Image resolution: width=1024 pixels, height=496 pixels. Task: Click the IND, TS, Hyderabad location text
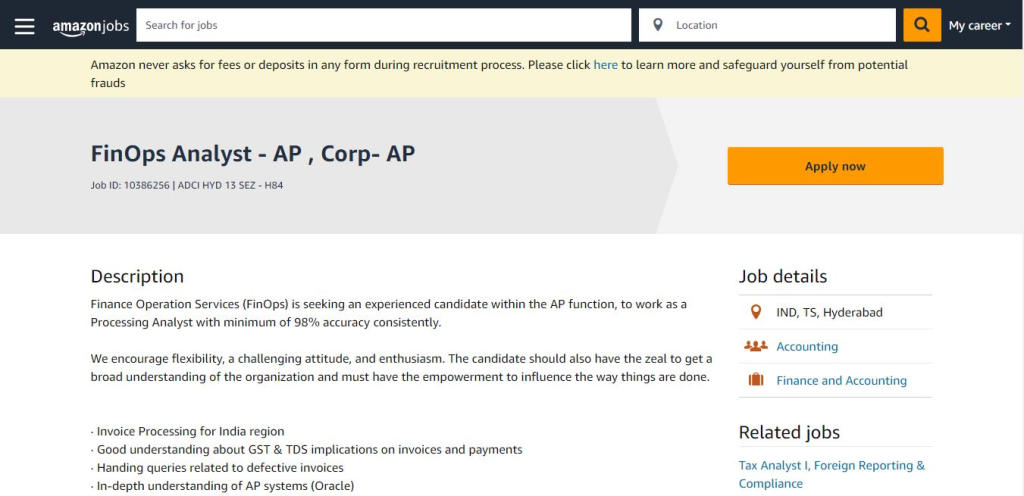[829, 313]
